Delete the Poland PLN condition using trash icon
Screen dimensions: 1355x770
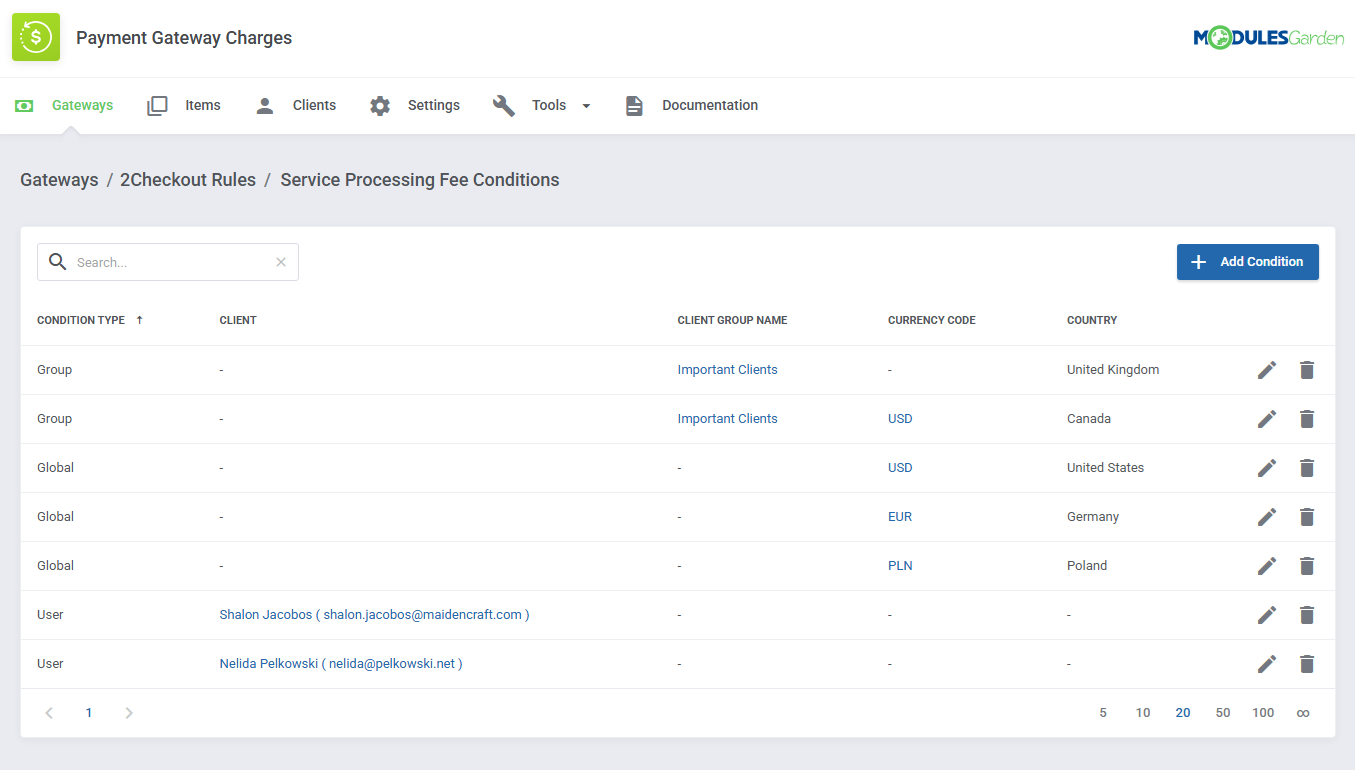click(x=1307, y=565)
